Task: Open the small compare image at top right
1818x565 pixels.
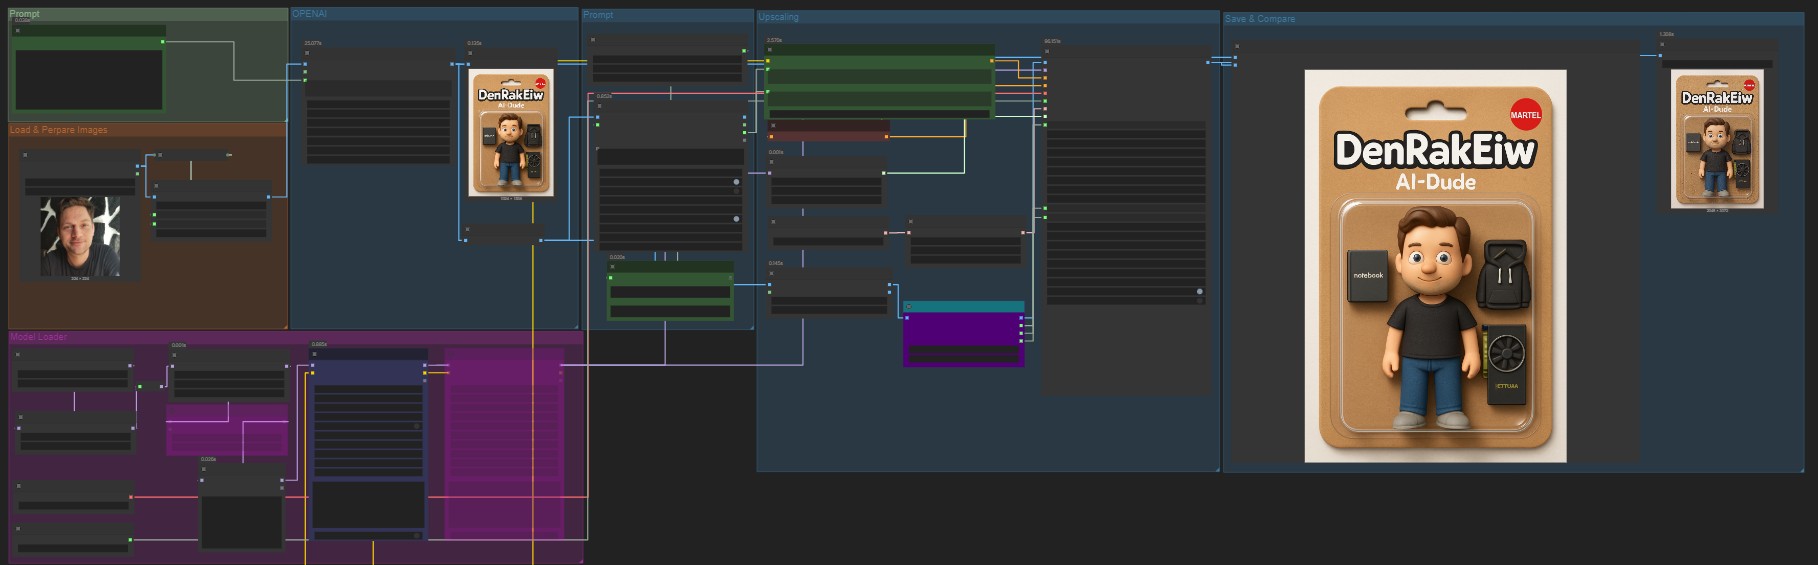Action: [x=1717, y=140]
